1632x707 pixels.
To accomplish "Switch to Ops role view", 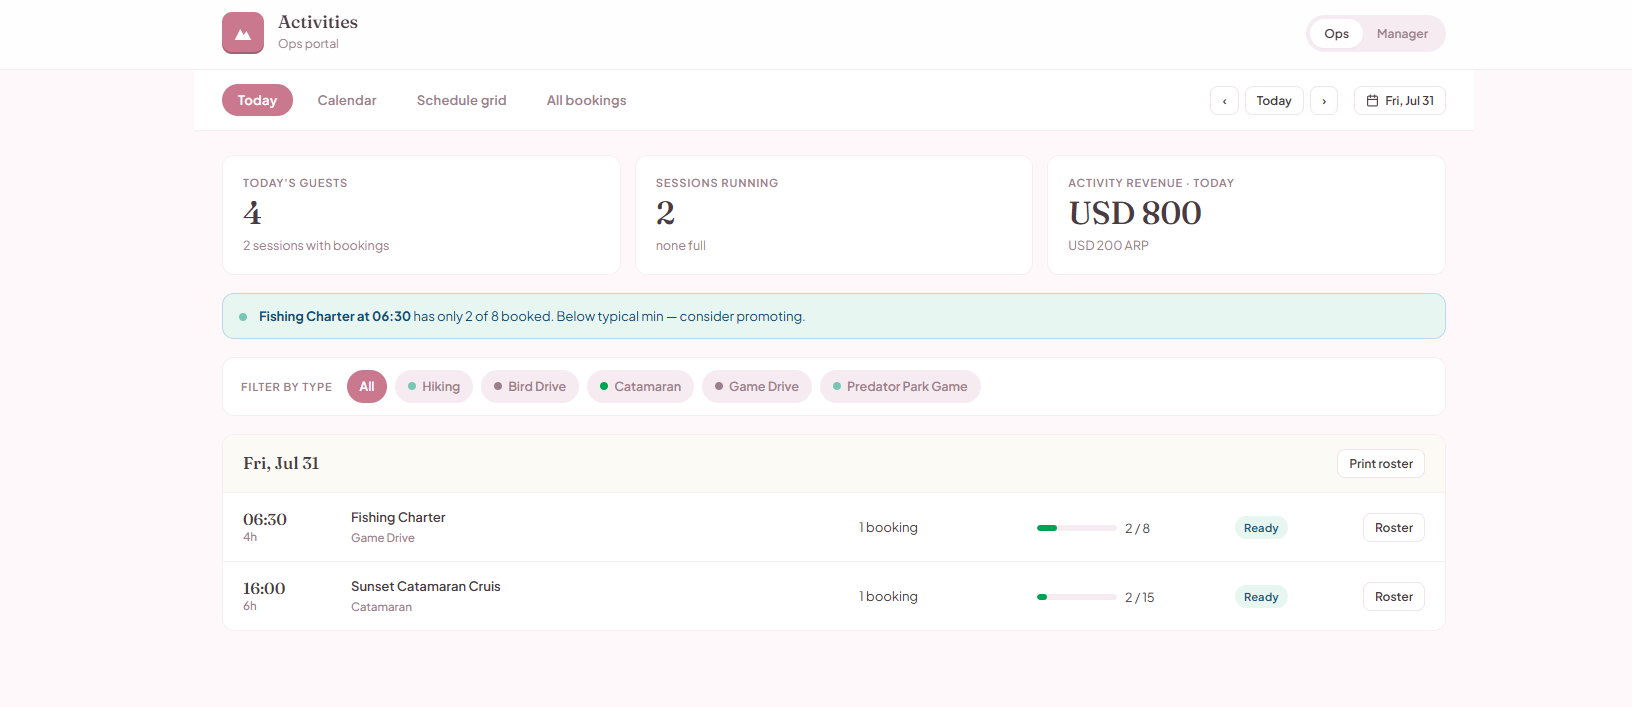I will [x=1336, y=34].
